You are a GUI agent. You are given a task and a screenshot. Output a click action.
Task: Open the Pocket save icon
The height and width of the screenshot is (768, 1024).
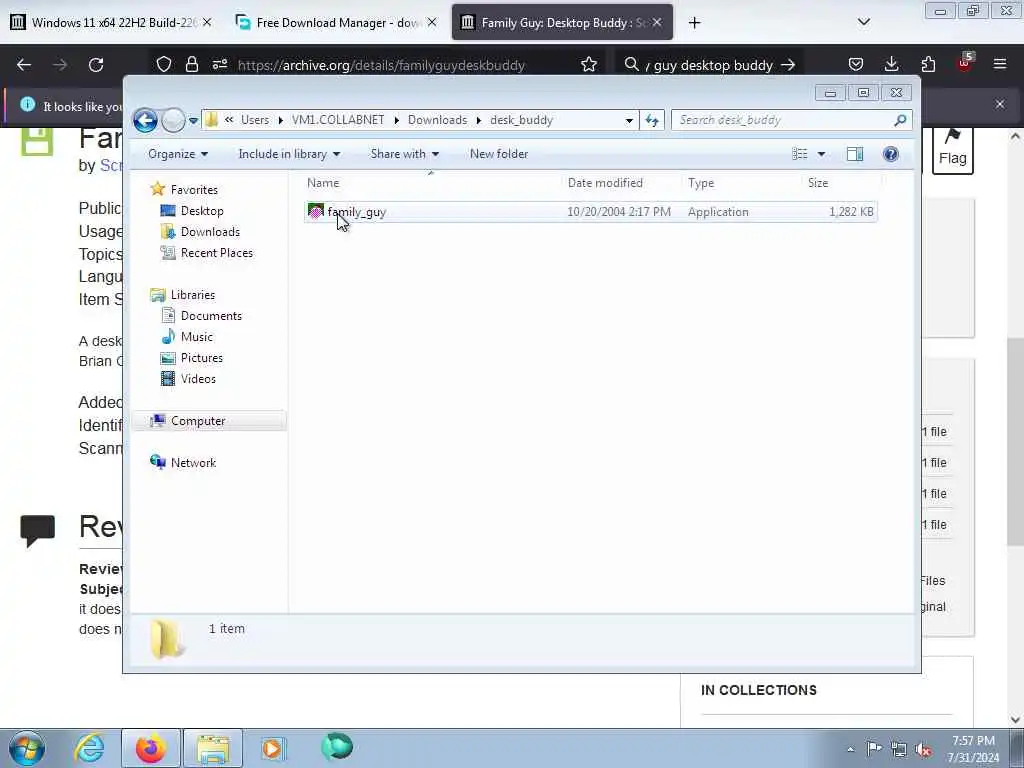tap(856, 65)
